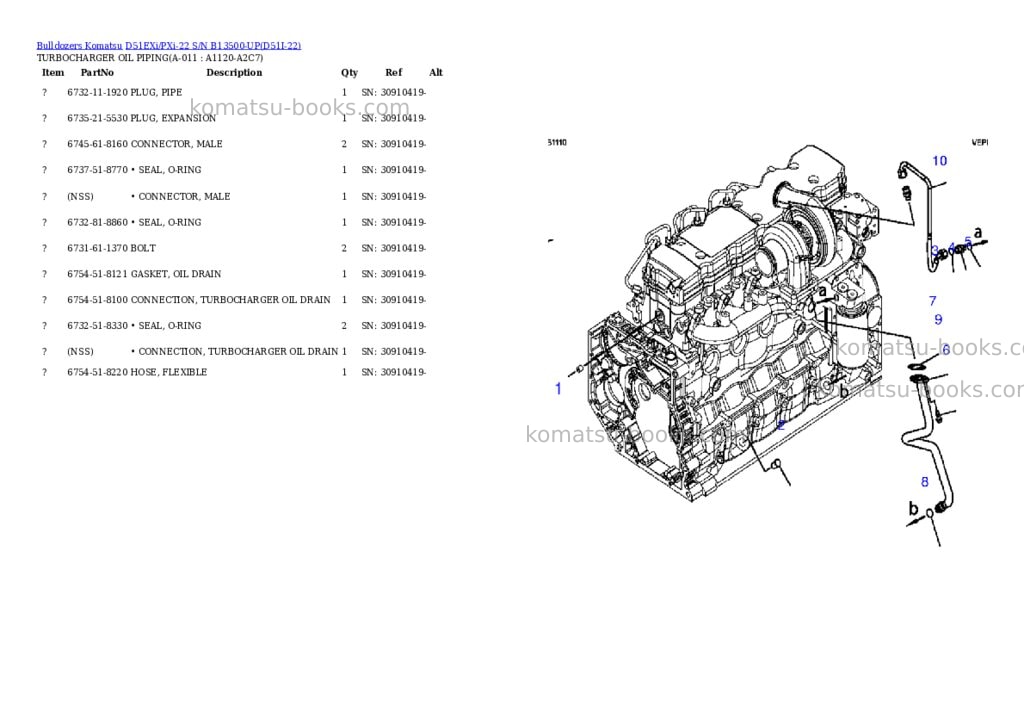Image resolution: width=1024 pixels, height=725 pixels.
Task: Click the Alt column header
Action: (436, 72)
